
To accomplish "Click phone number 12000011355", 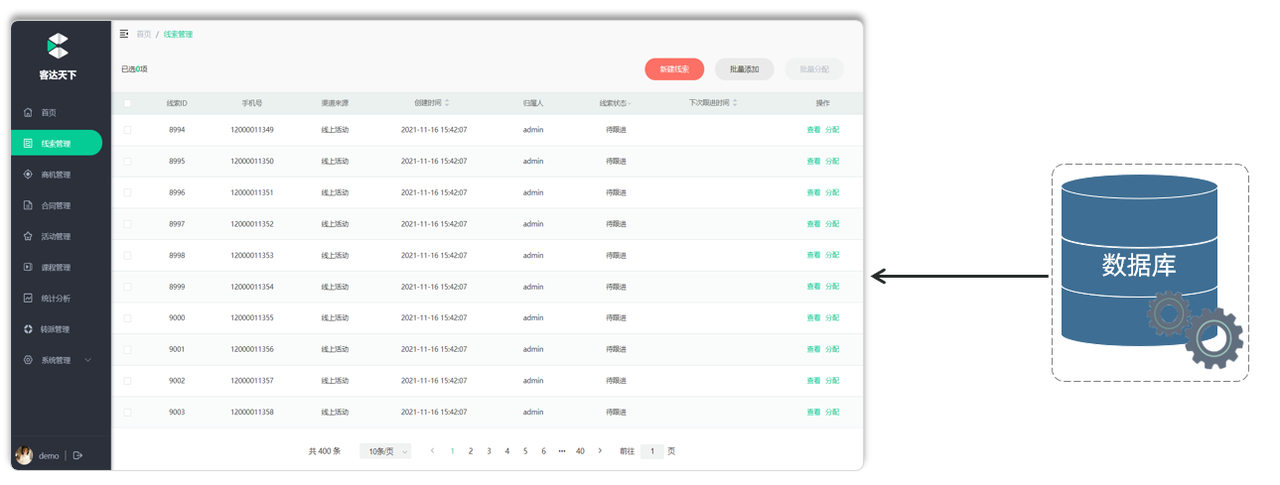I will pos(252,318).
